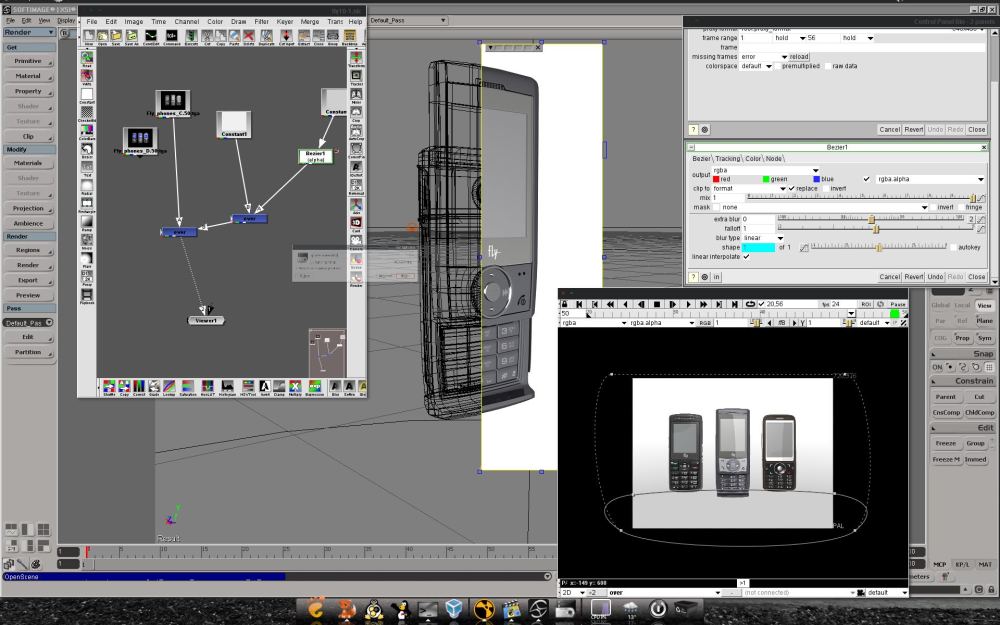Screen dimensions: 1000x625
Task: Open the Command tool icon
Action: click(172, 36)
